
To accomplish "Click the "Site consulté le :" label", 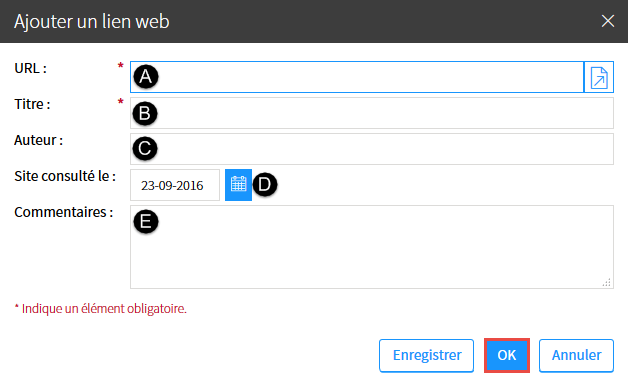I will point(65,176).
